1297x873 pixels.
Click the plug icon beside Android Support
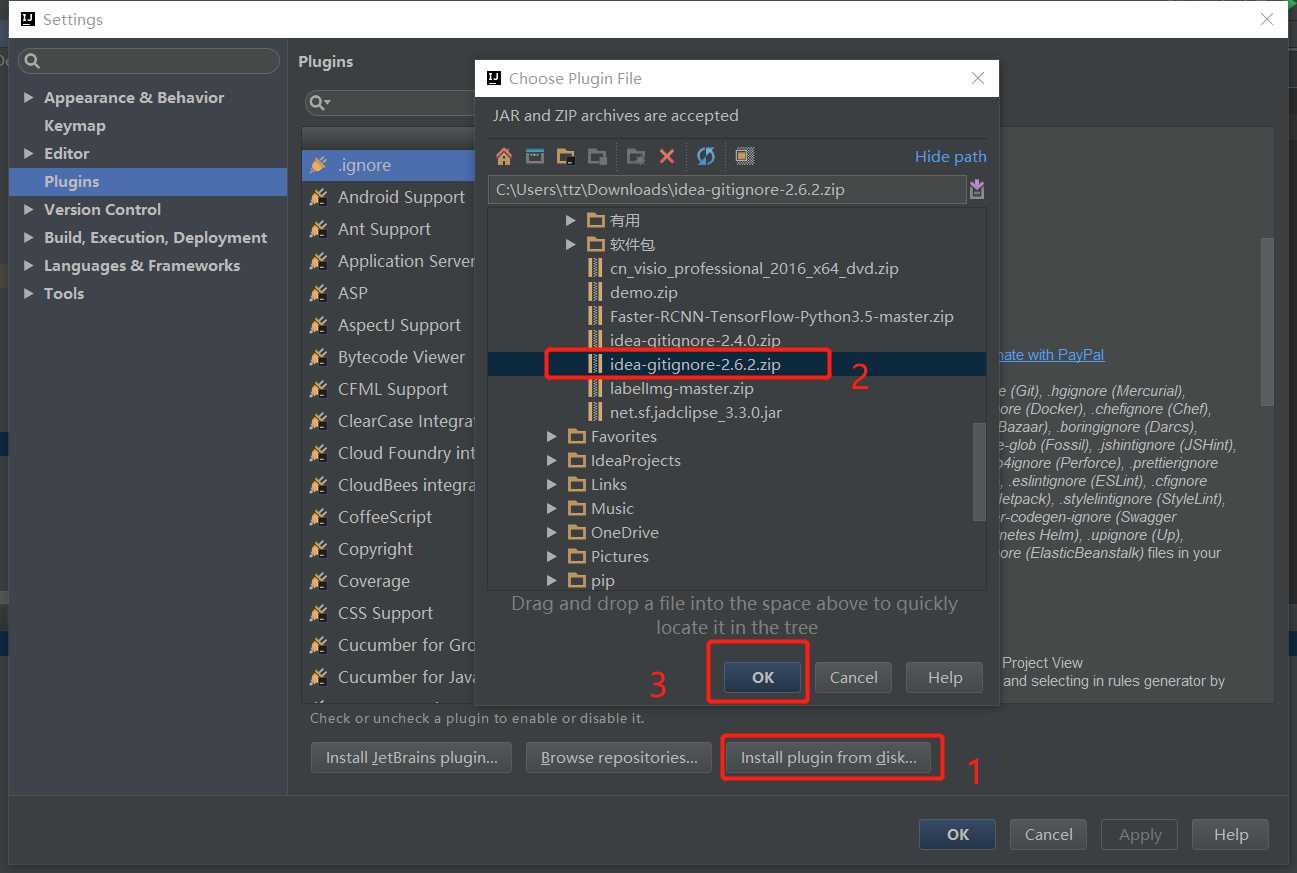click(x=319, y=197)
